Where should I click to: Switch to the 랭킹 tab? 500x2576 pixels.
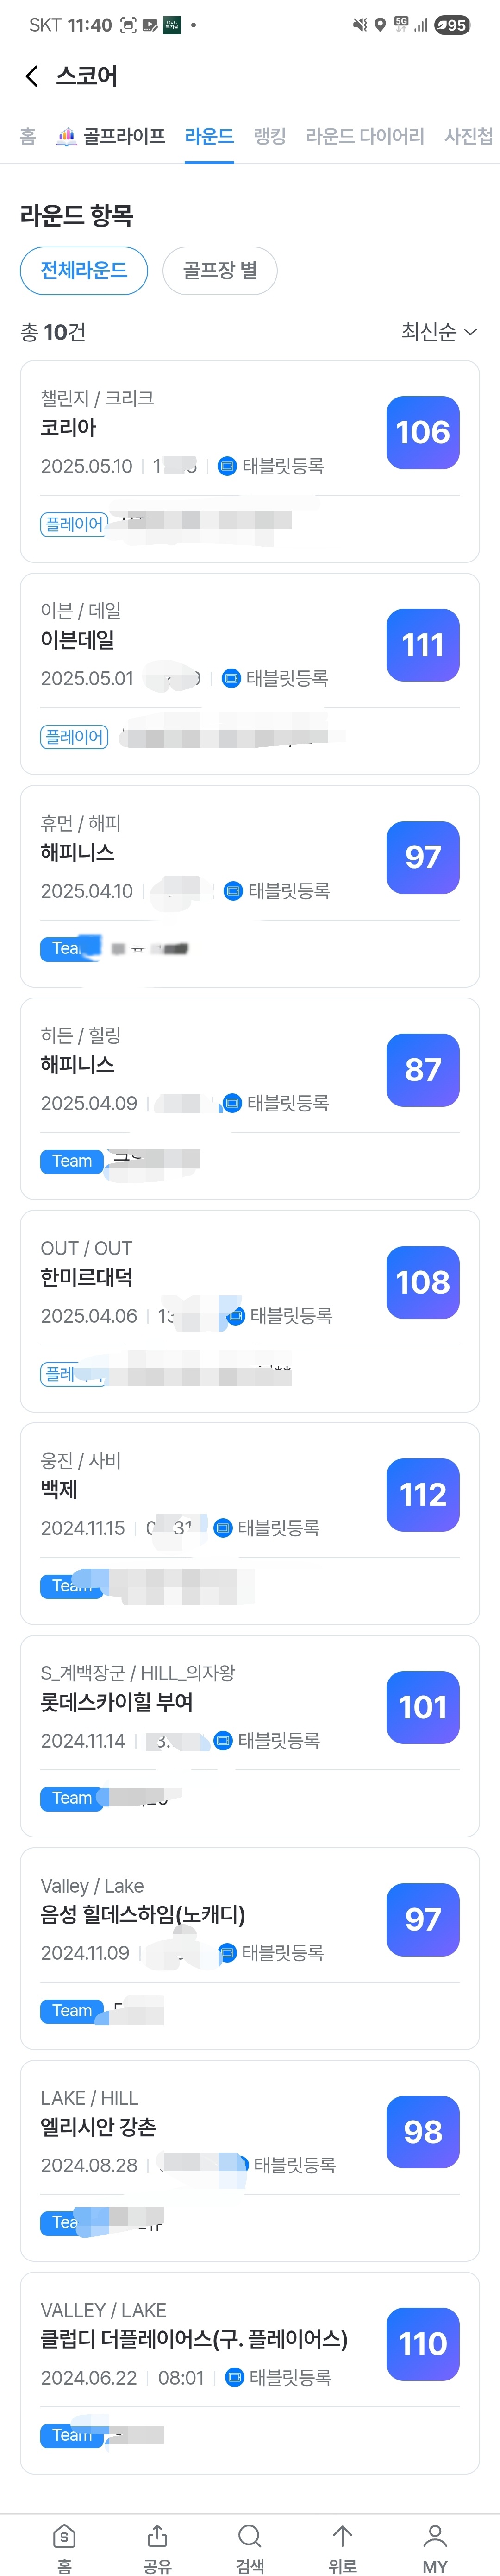pos(269,136)
